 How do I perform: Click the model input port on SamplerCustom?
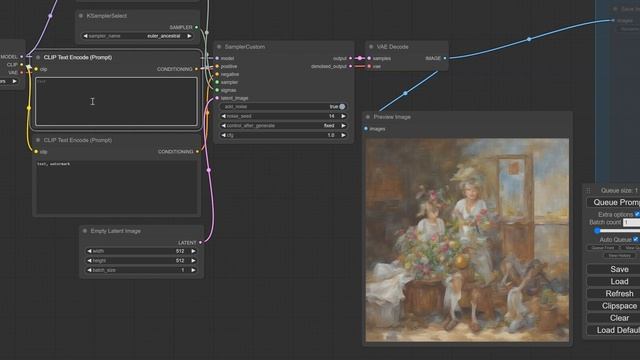coord(217,58)
